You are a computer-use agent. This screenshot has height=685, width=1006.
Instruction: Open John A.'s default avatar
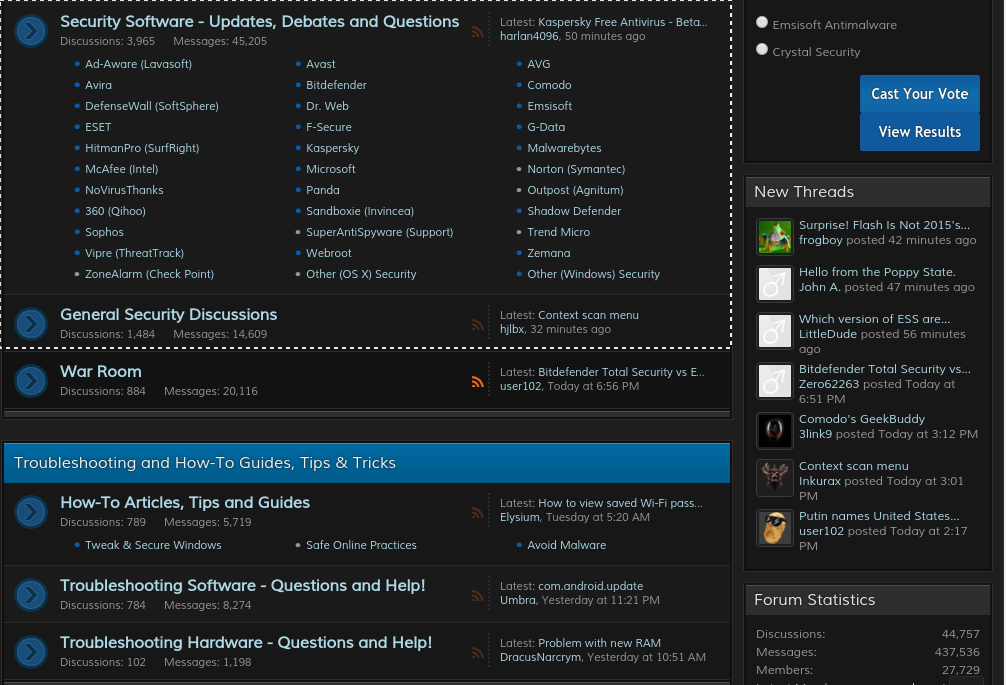(x=774, y=283)
